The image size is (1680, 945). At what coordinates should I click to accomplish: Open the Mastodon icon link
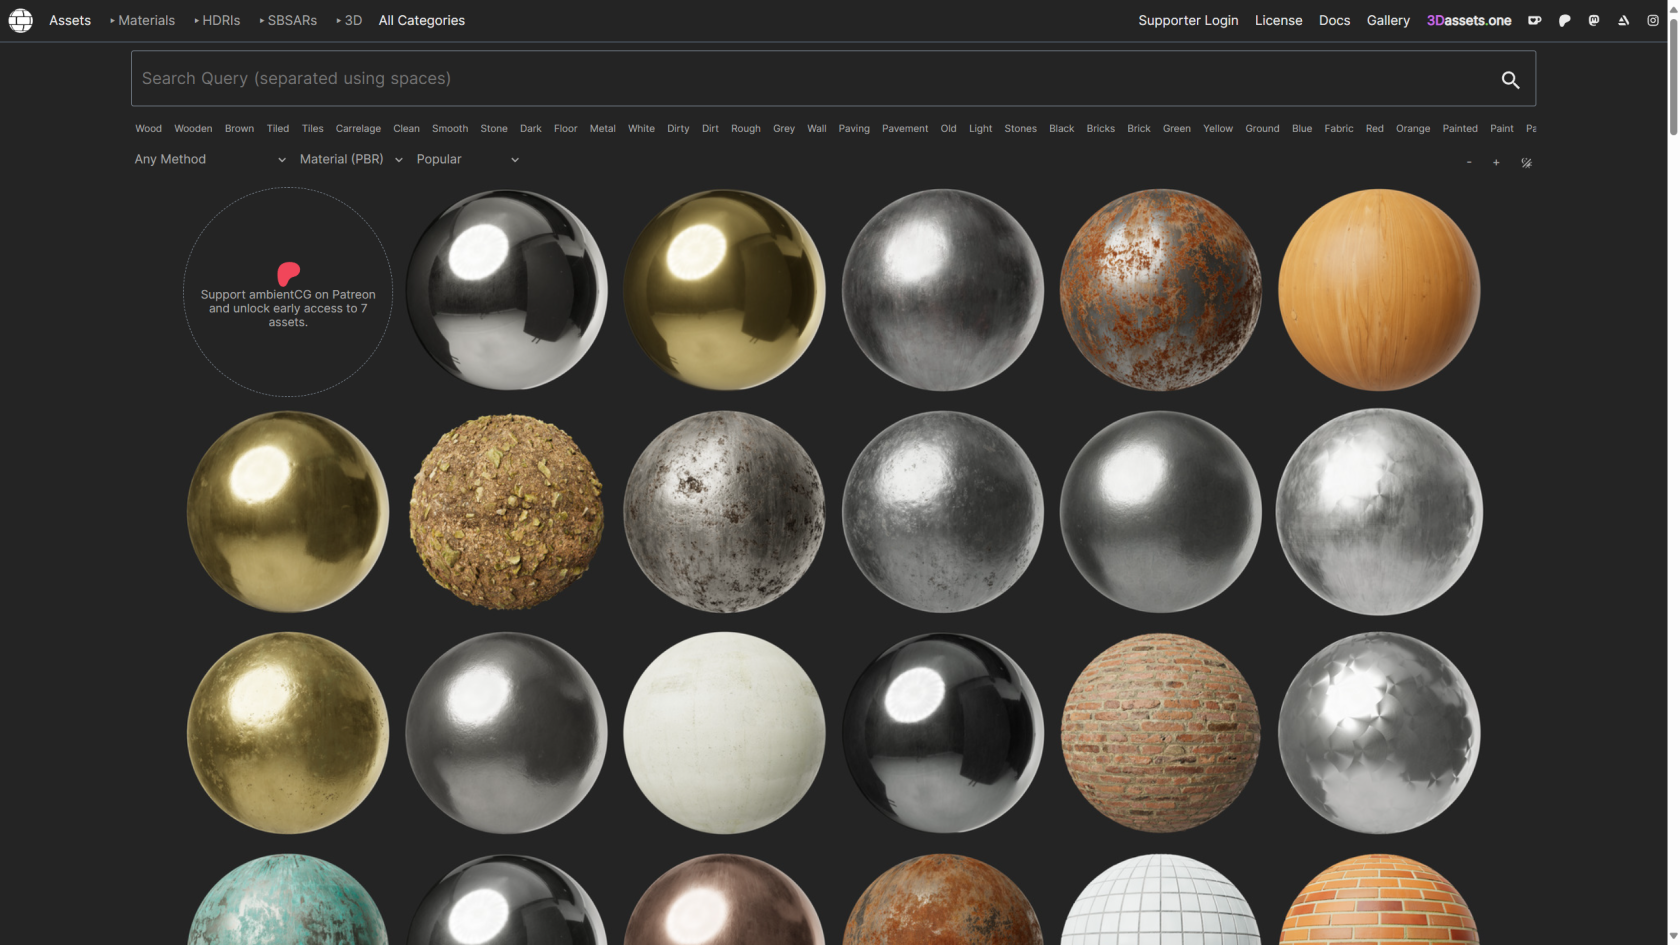[1594, 20]
